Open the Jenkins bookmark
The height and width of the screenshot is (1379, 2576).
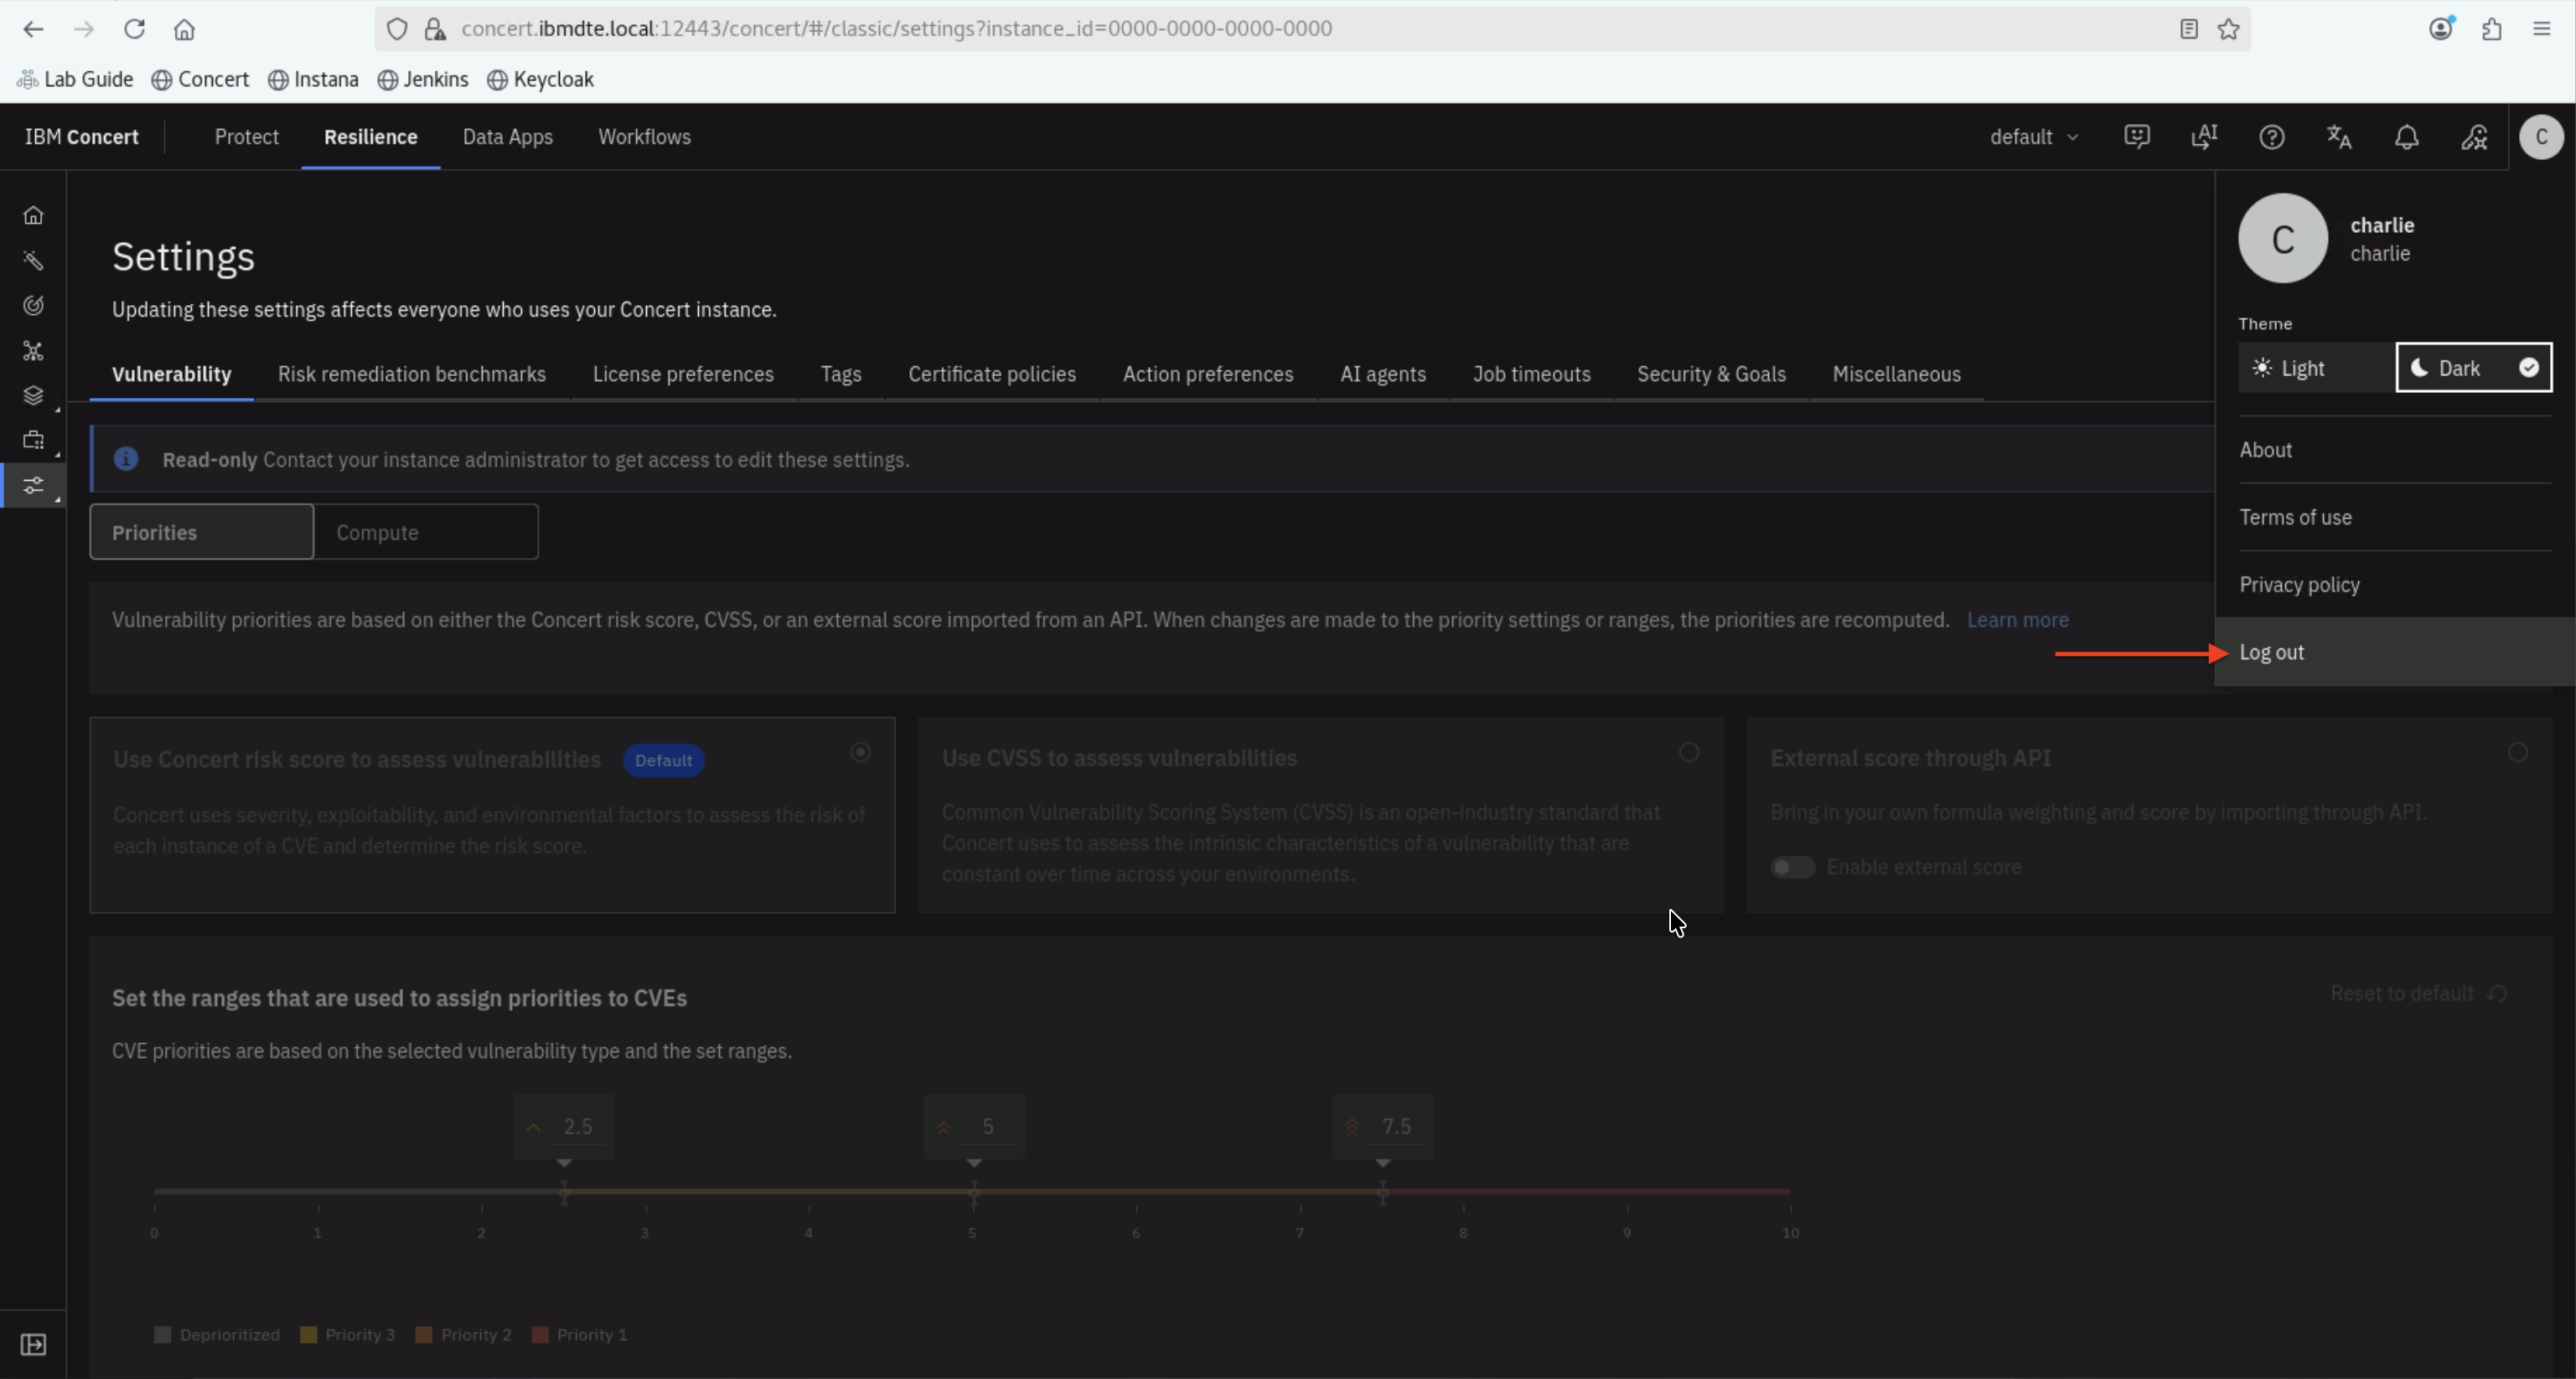point(422,79)
